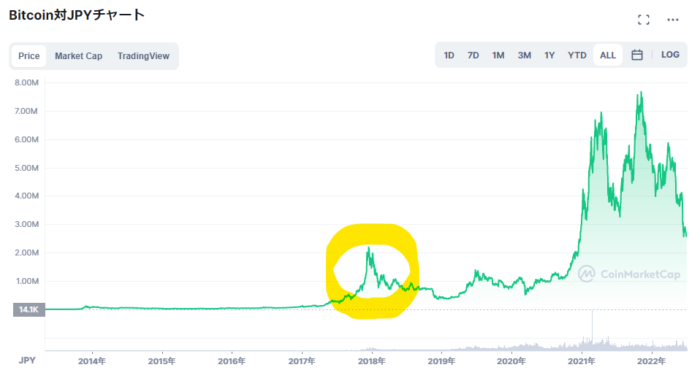Click the 2021年 x-axis label
The image size is (700, 370).
point(581,361)
